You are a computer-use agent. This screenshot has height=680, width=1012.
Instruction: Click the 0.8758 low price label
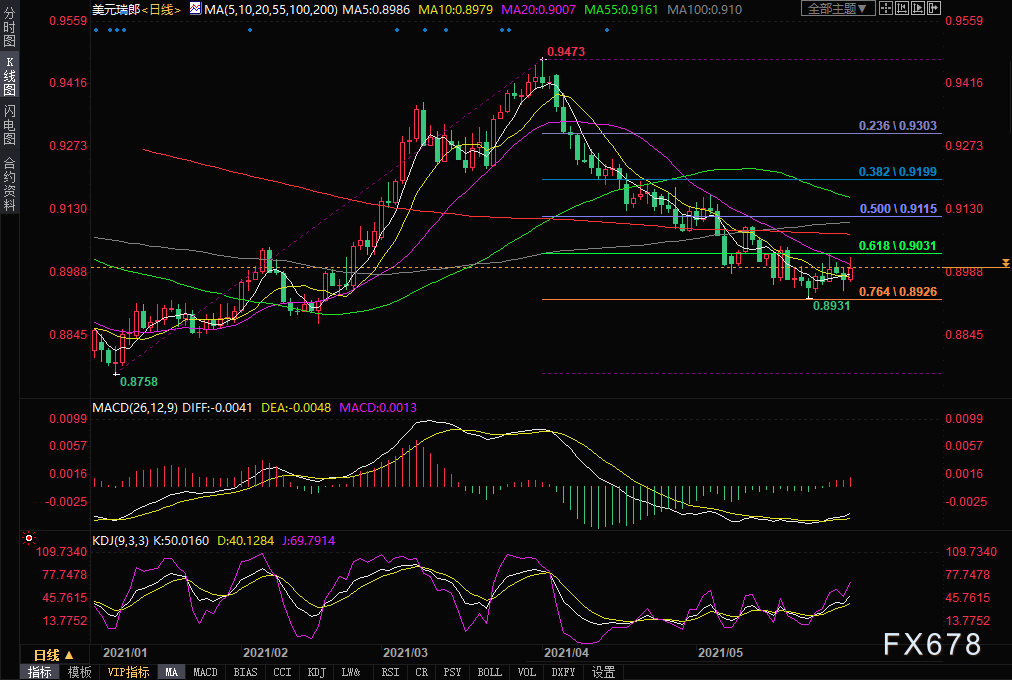[139, 381]
